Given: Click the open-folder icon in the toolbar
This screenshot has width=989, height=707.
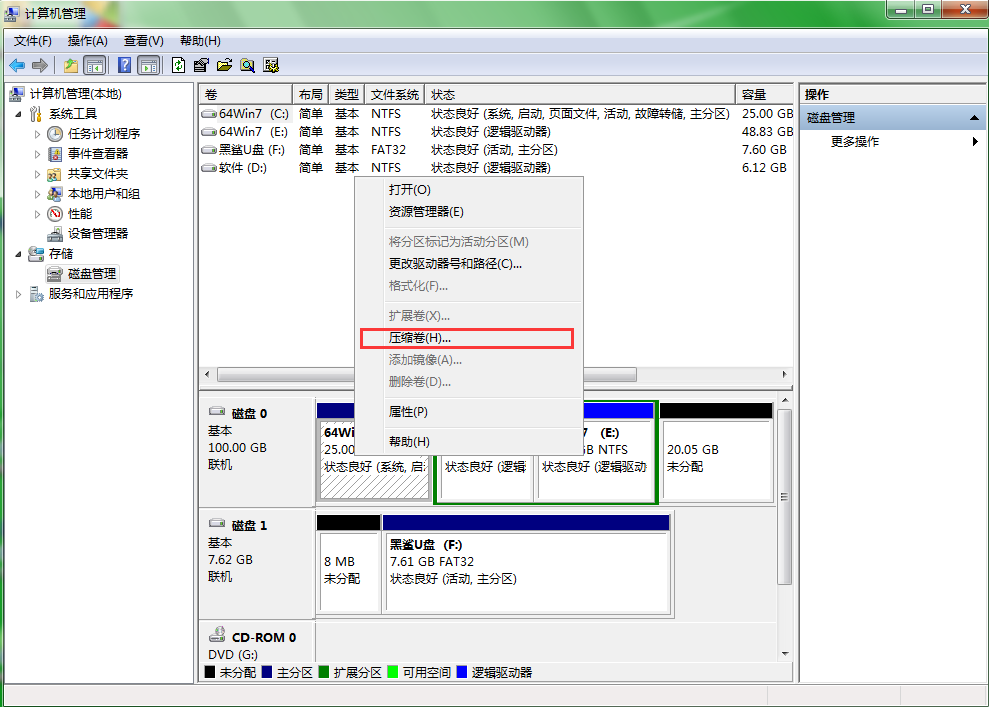Looking at the screenshot, I should pyautogui.click(x=224, y=65).
